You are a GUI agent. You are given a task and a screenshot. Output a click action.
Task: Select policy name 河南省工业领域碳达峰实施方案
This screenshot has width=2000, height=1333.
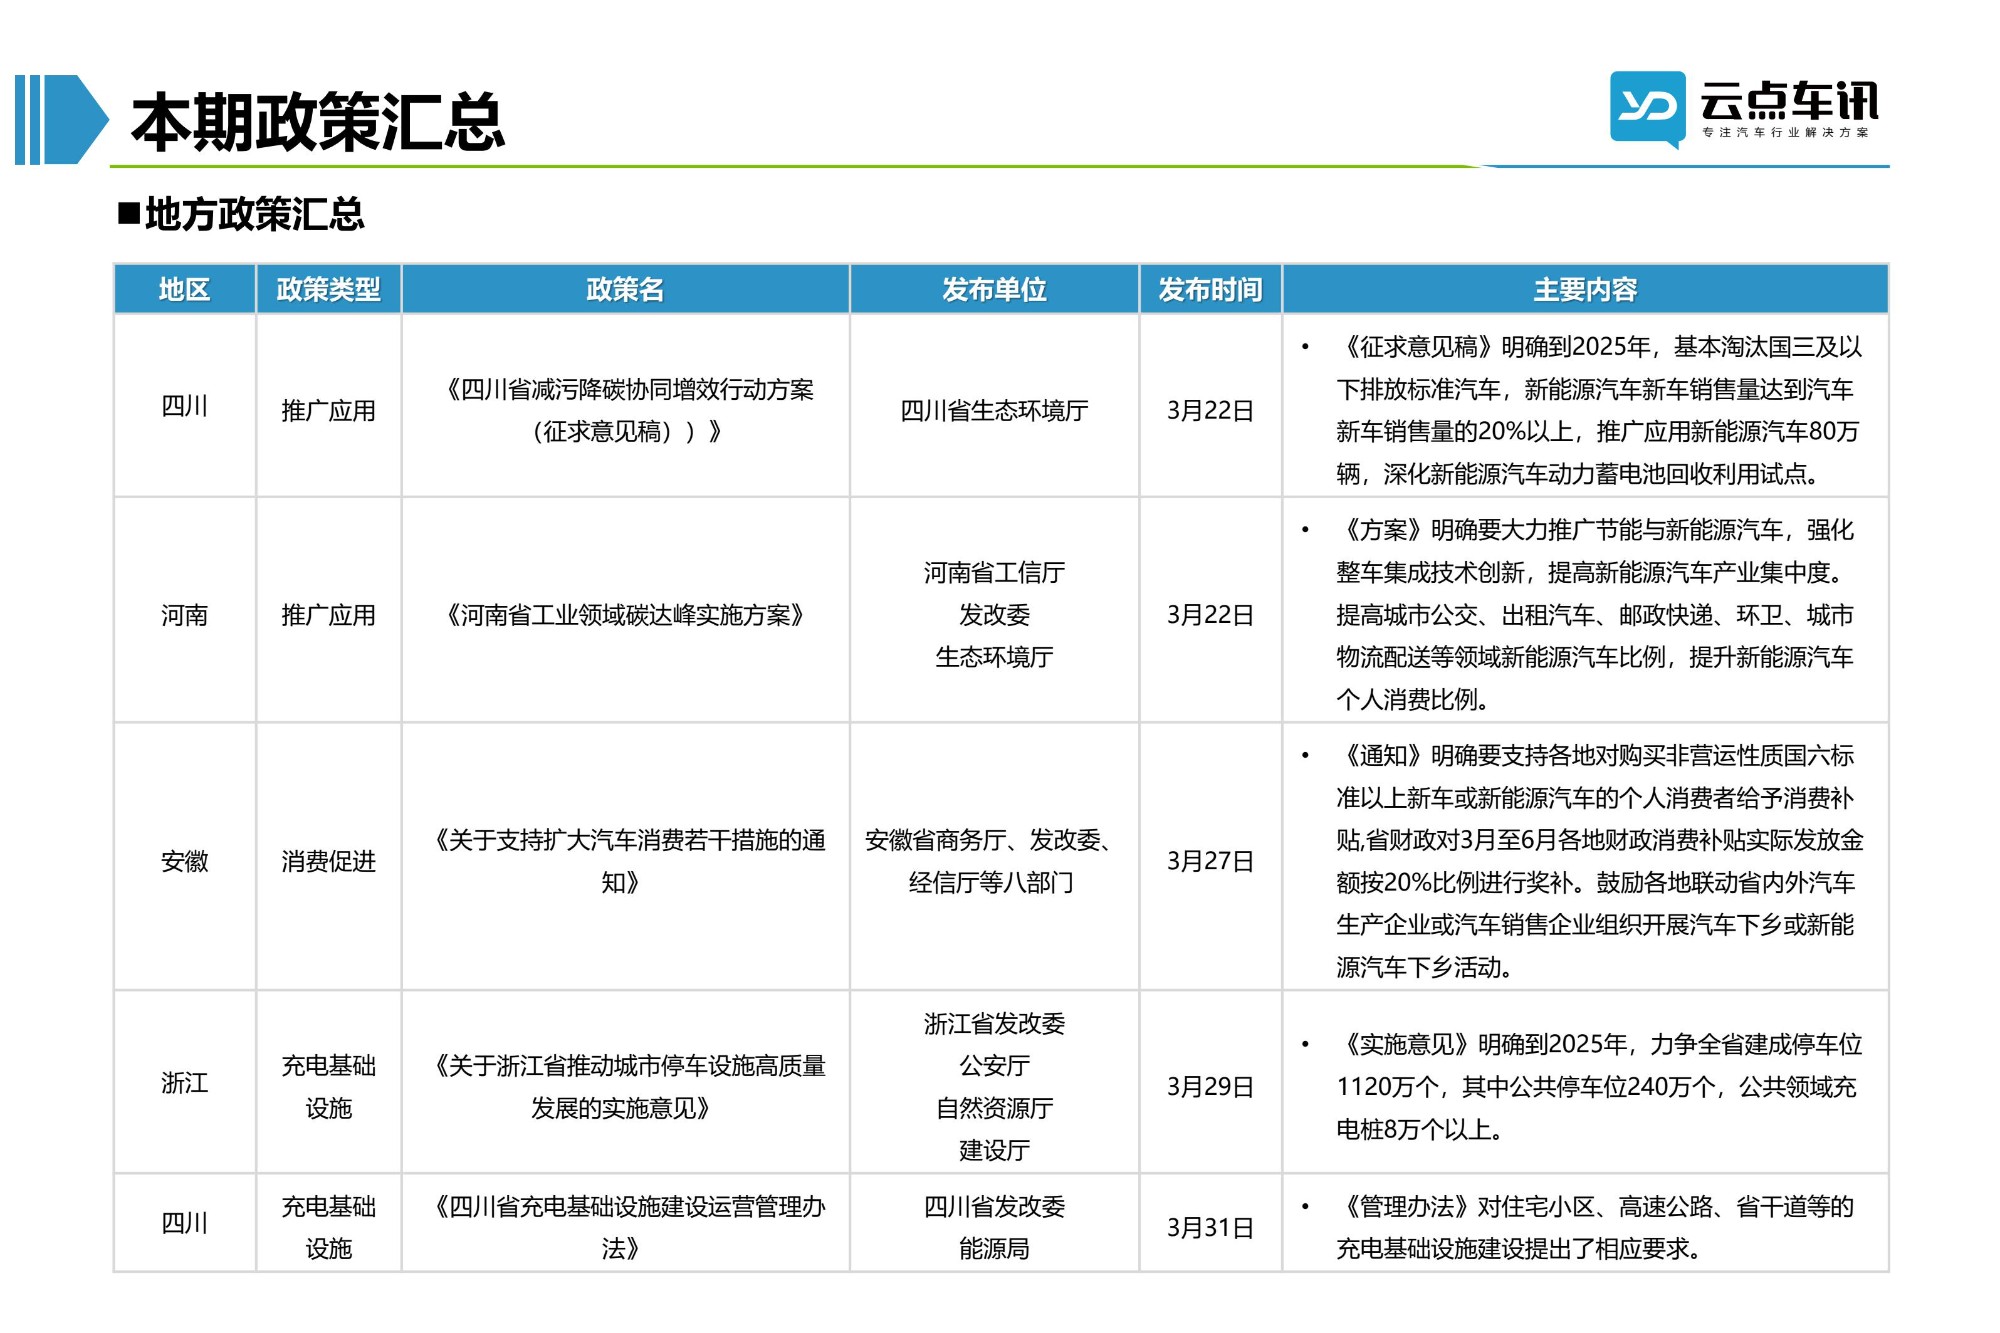tap(626, 615)
